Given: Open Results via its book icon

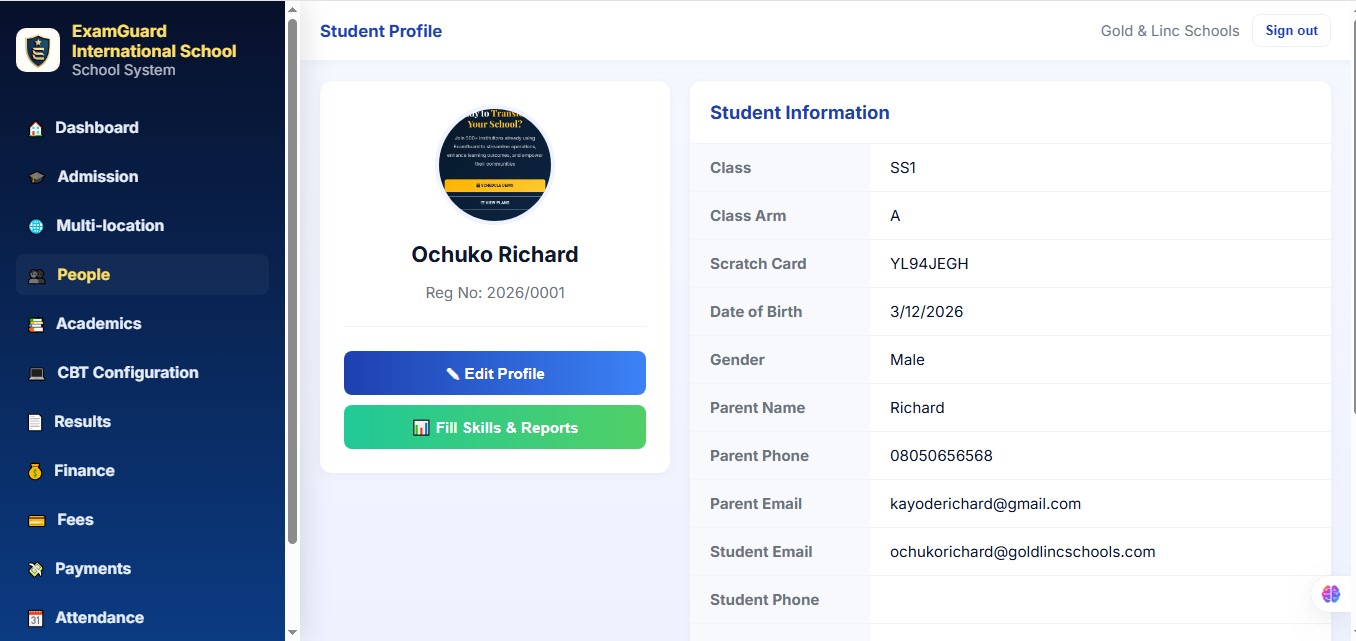Looking at the screenshot, I should 34,421.
